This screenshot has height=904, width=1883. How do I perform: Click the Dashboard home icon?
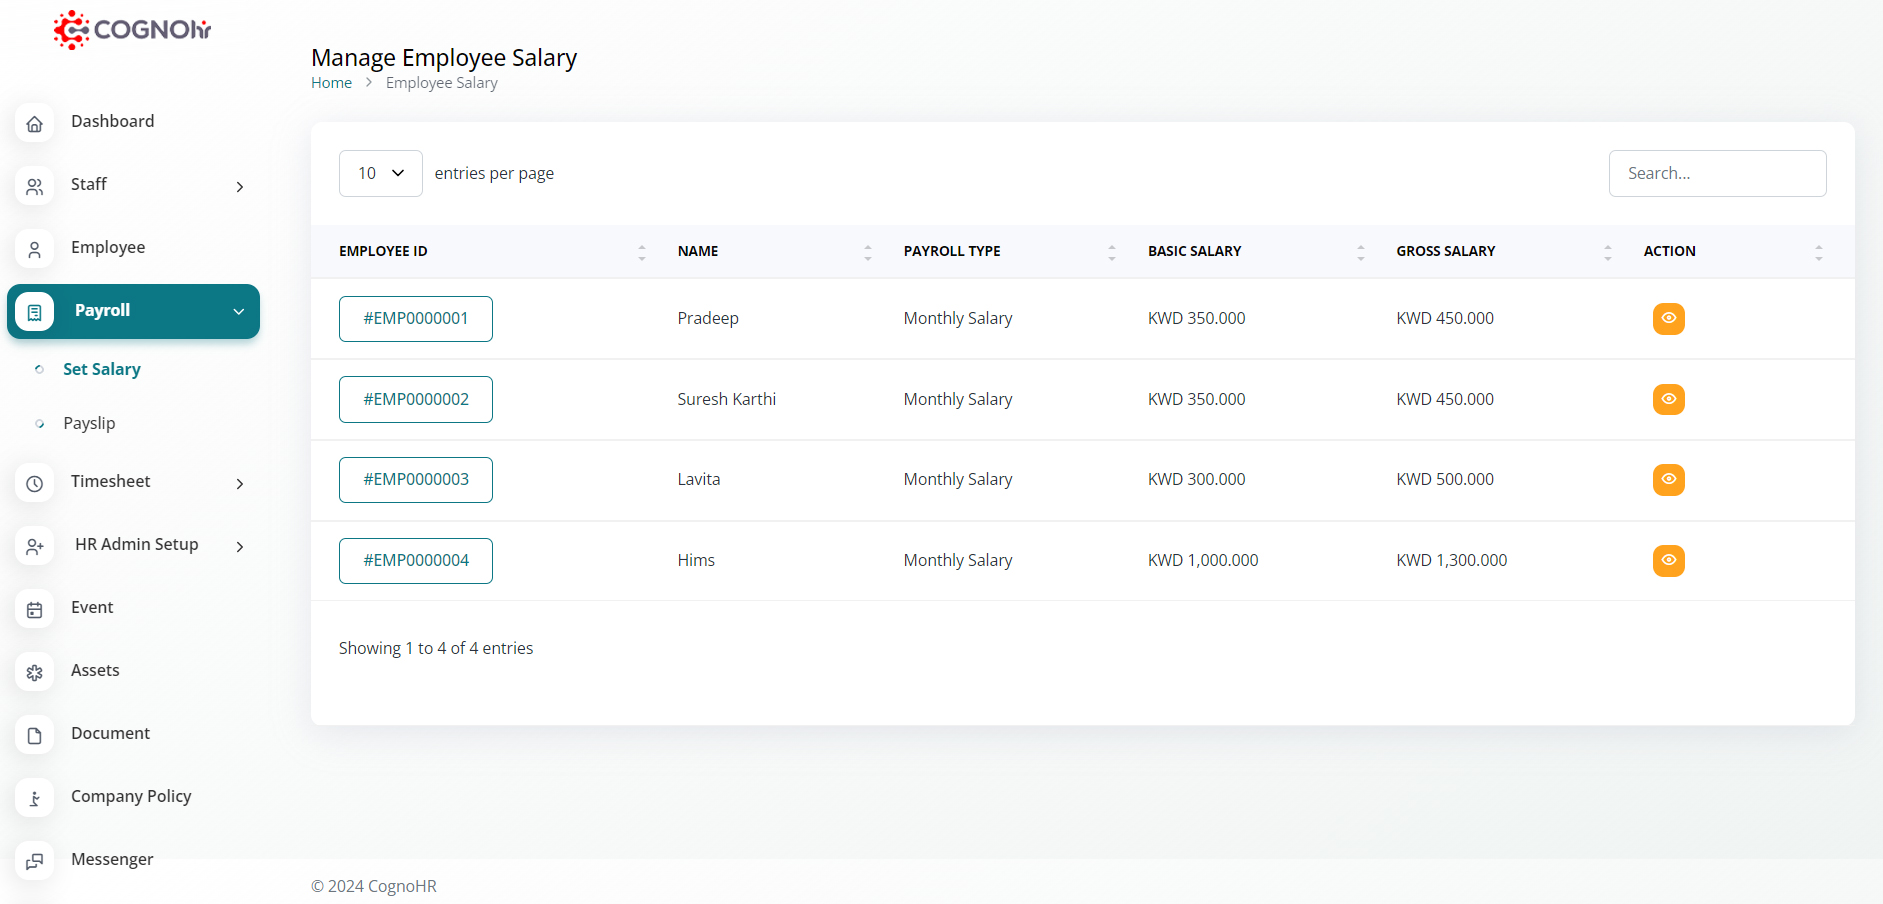pos(35,123)
